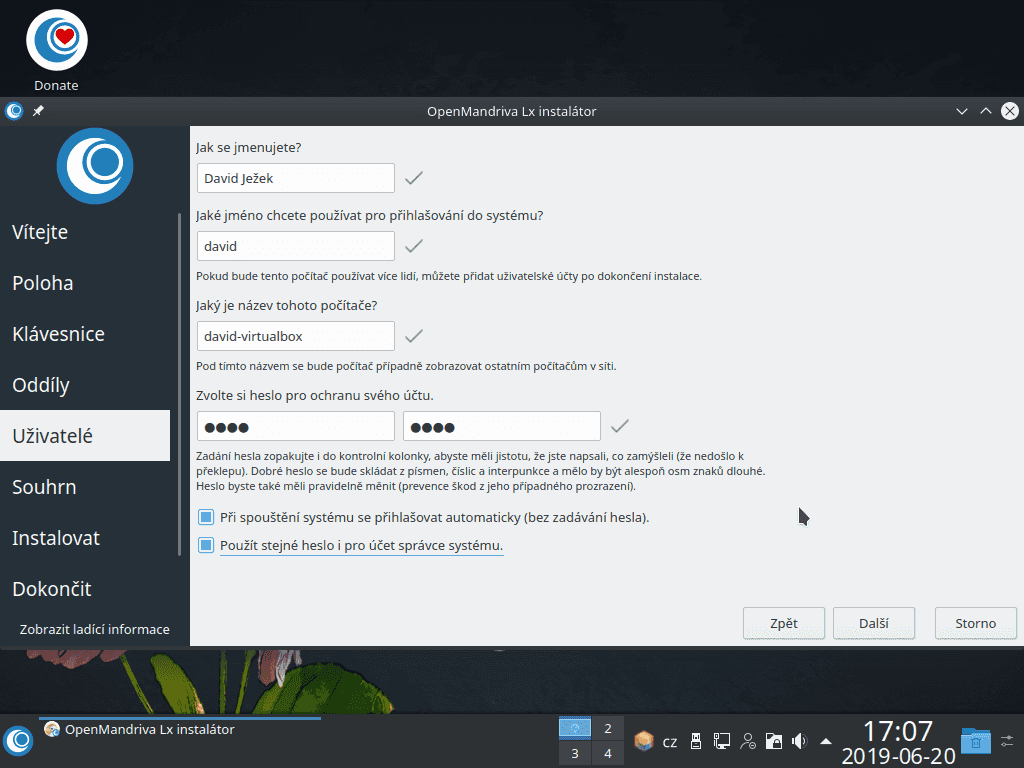Open the OpenMandriva application launcher in taskbar
Screen dimensions: 1024x768
(x=18, y=741)
